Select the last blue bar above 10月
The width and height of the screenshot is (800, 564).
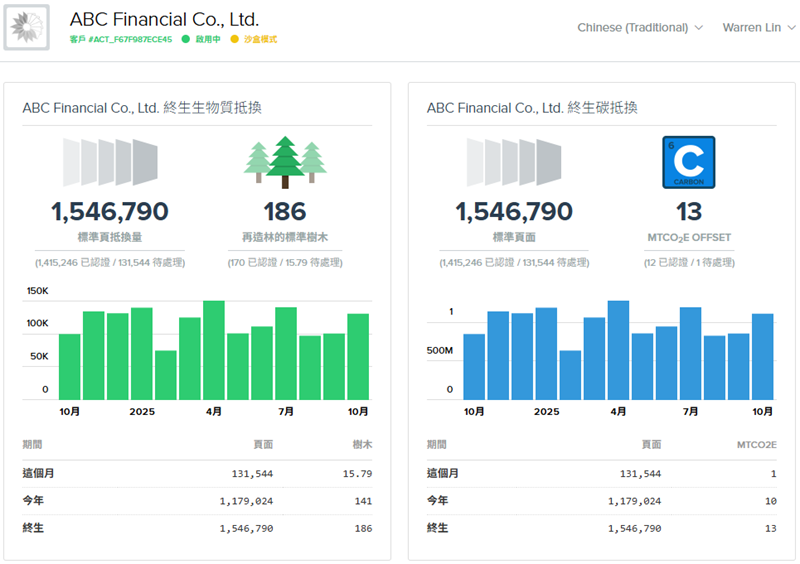(x=762, y=356)
